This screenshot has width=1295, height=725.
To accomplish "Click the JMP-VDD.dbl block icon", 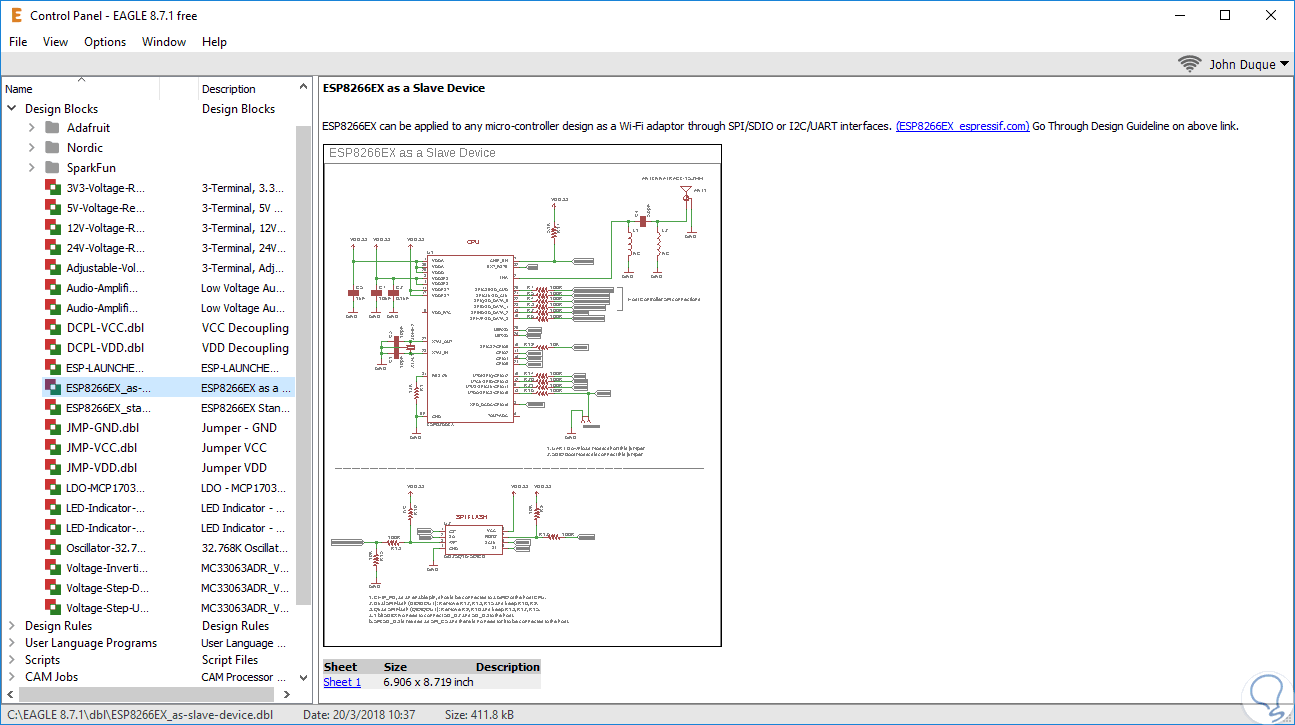I will [x=53, y=468].
